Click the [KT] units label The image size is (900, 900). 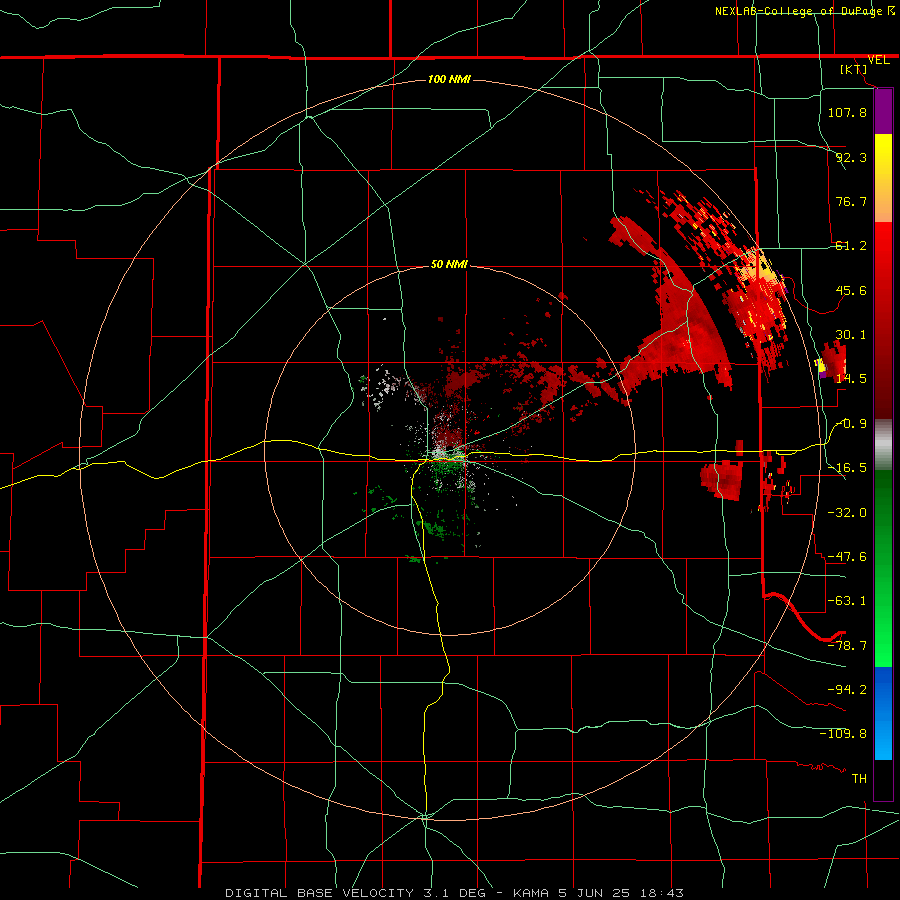click(854, 69)
